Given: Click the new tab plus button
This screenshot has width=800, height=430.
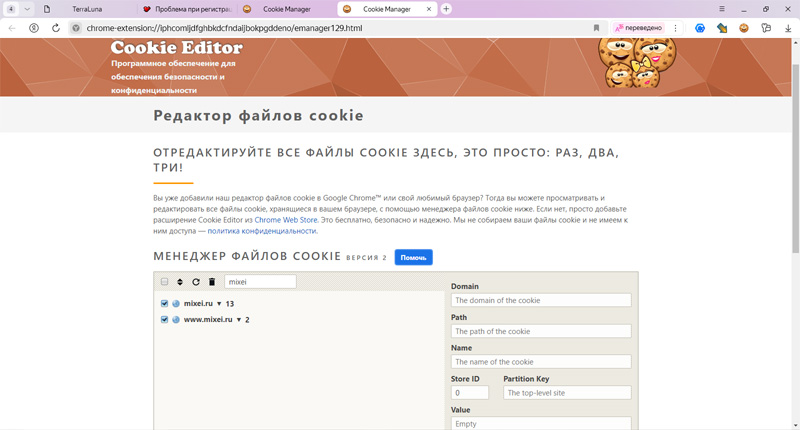Looking at the screenshot, I should coord(446,9).
